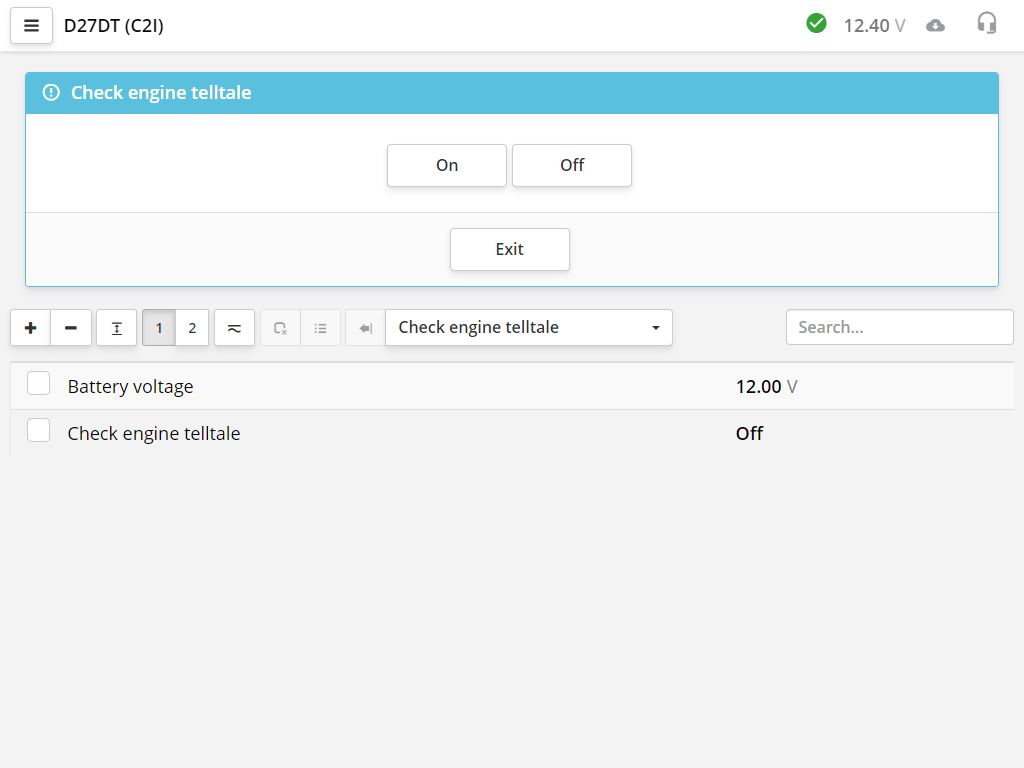Click the clear selection icon
The width and height of the screenshot is (1024, 768).
[x=280, y=328]
